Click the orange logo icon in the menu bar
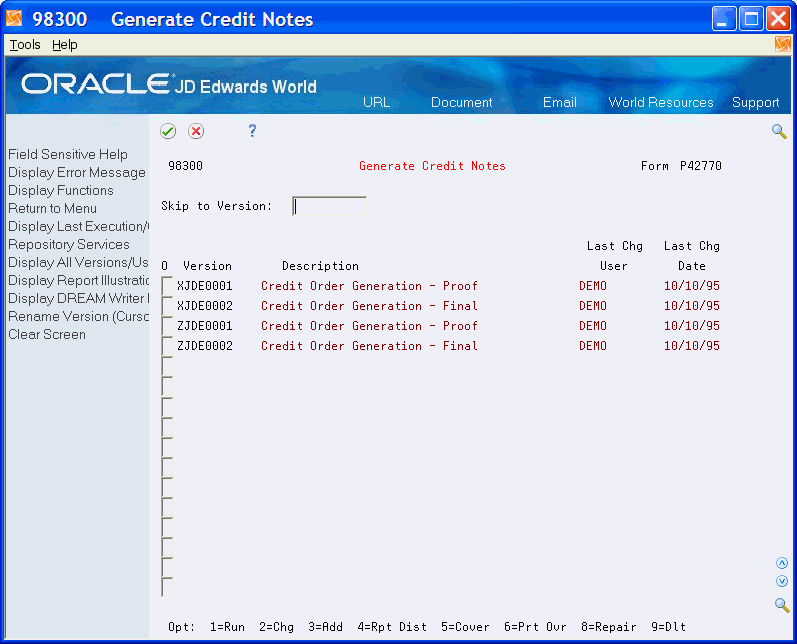797x644 pixels. [x=782, y=44]
